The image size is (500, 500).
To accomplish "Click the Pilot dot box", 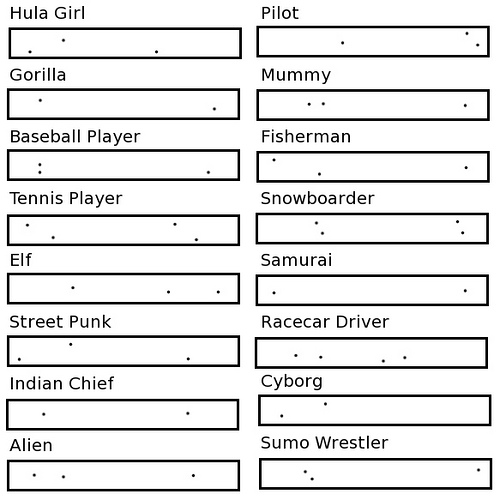I will tap(373, 42).
